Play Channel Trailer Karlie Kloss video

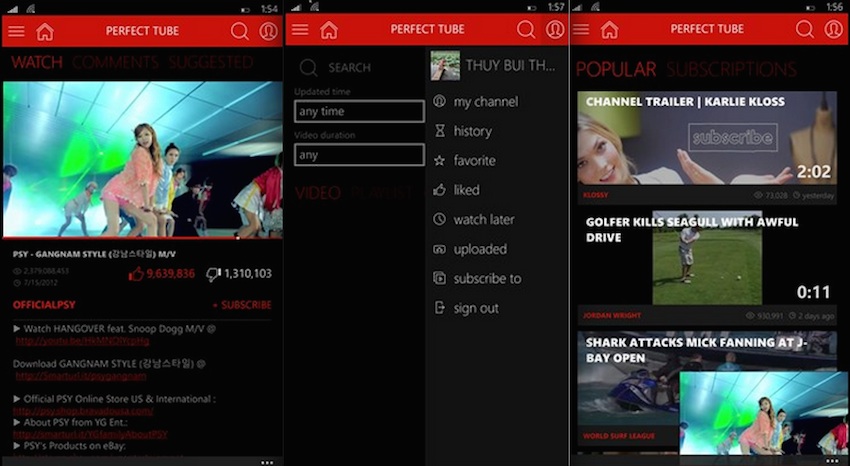(x=707, y=138)
